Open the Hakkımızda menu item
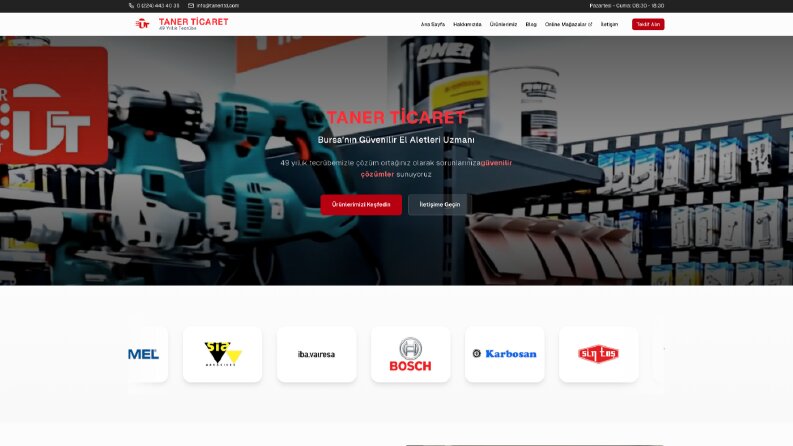This screenshot has width=793, height=446. 467,24
